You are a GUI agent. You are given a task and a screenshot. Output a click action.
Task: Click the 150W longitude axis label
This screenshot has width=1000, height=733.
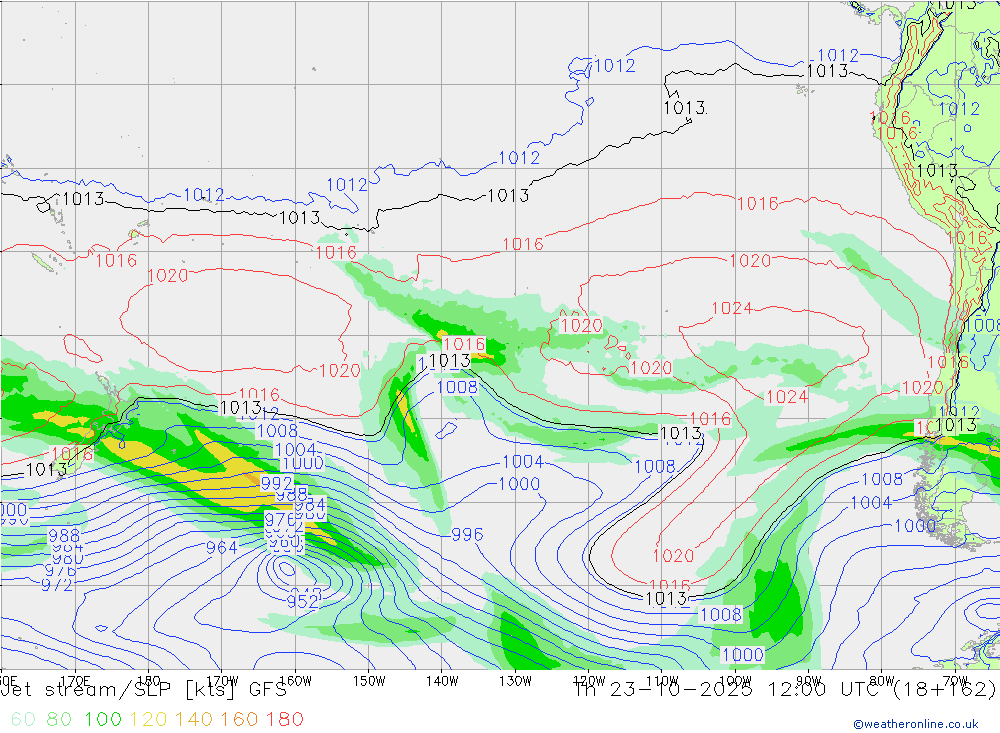[x=369, y=681]
